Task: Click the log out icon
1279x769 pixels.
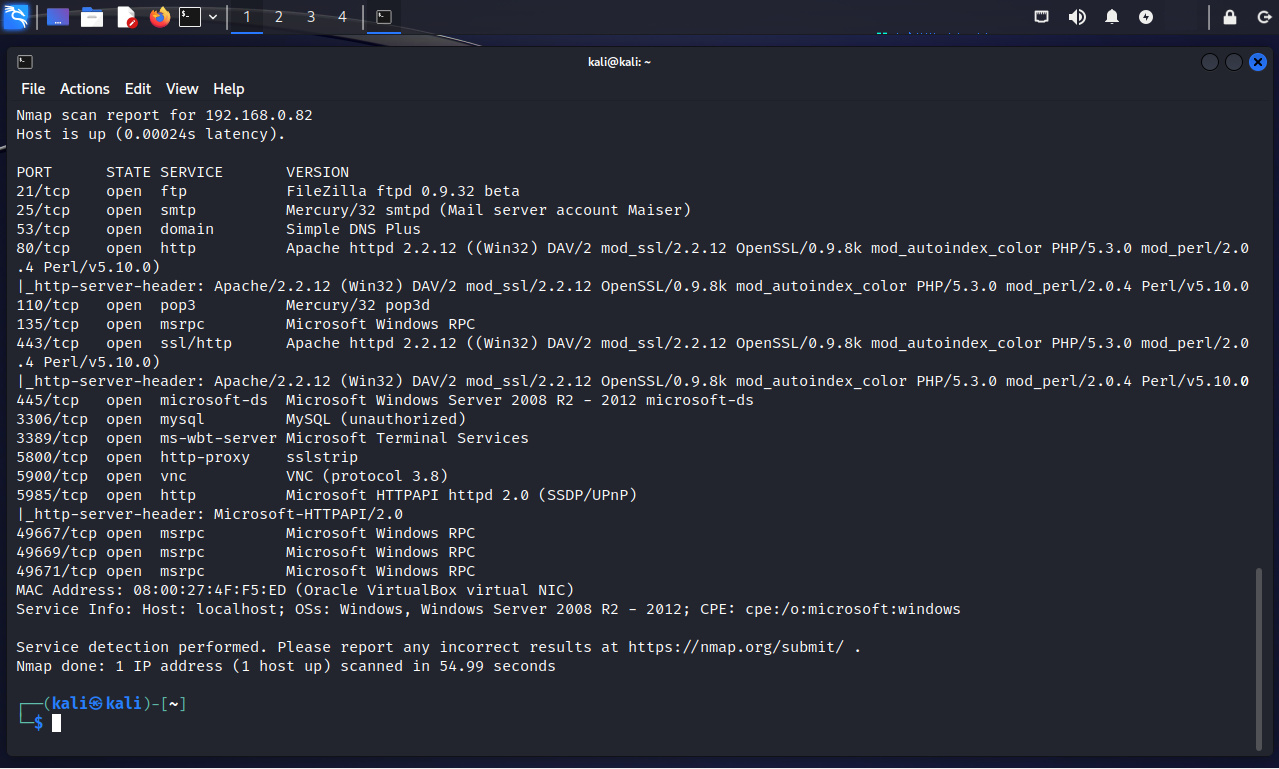Action: point(1262,17)
